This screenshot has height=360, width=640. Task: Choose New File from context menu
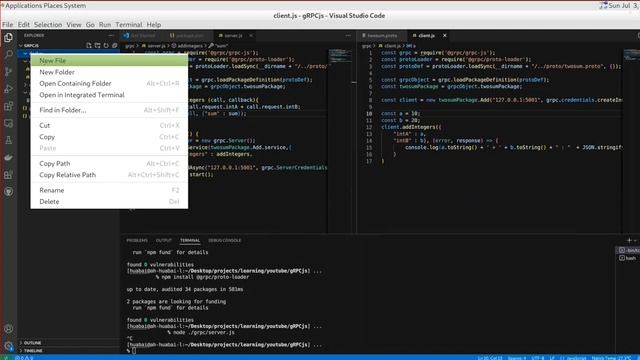[x=109, y=60]
